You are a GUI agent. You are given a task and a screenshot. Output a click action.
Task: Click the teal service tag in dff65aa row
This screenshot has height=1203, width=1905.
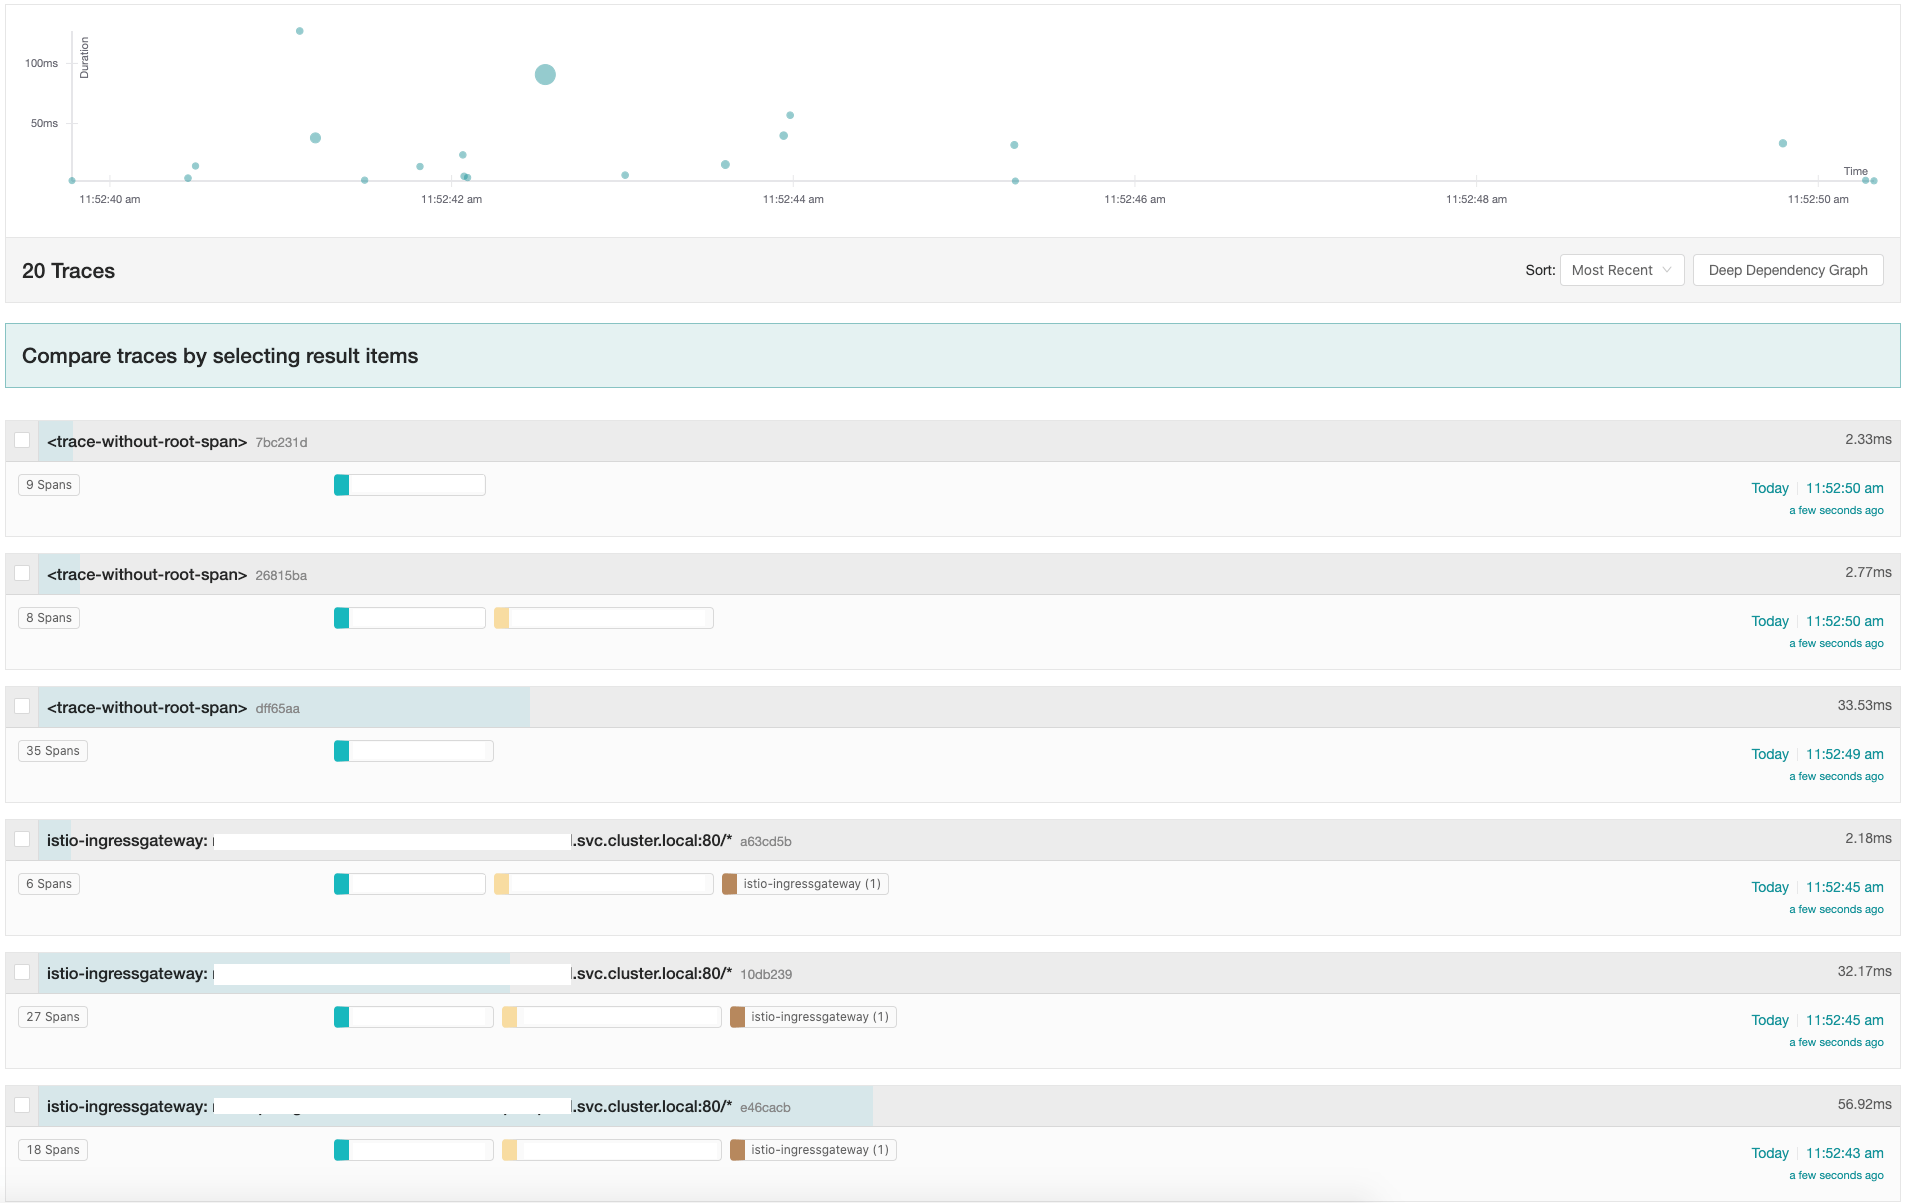(x=414, y=751)
